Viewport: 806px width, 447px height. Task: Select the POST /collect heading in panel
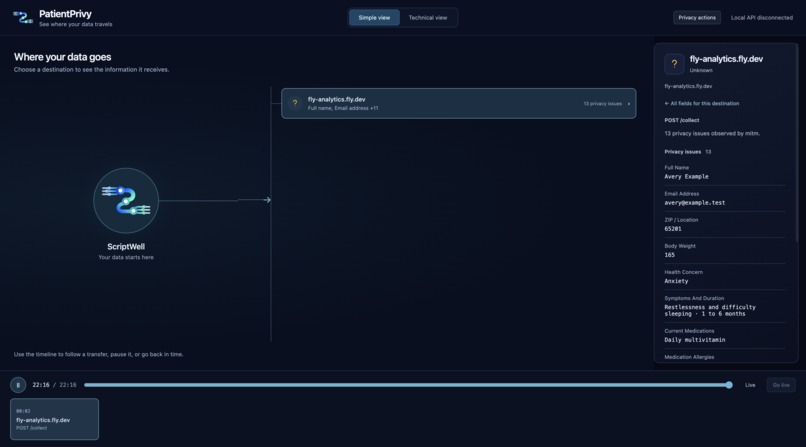(682, 120)
